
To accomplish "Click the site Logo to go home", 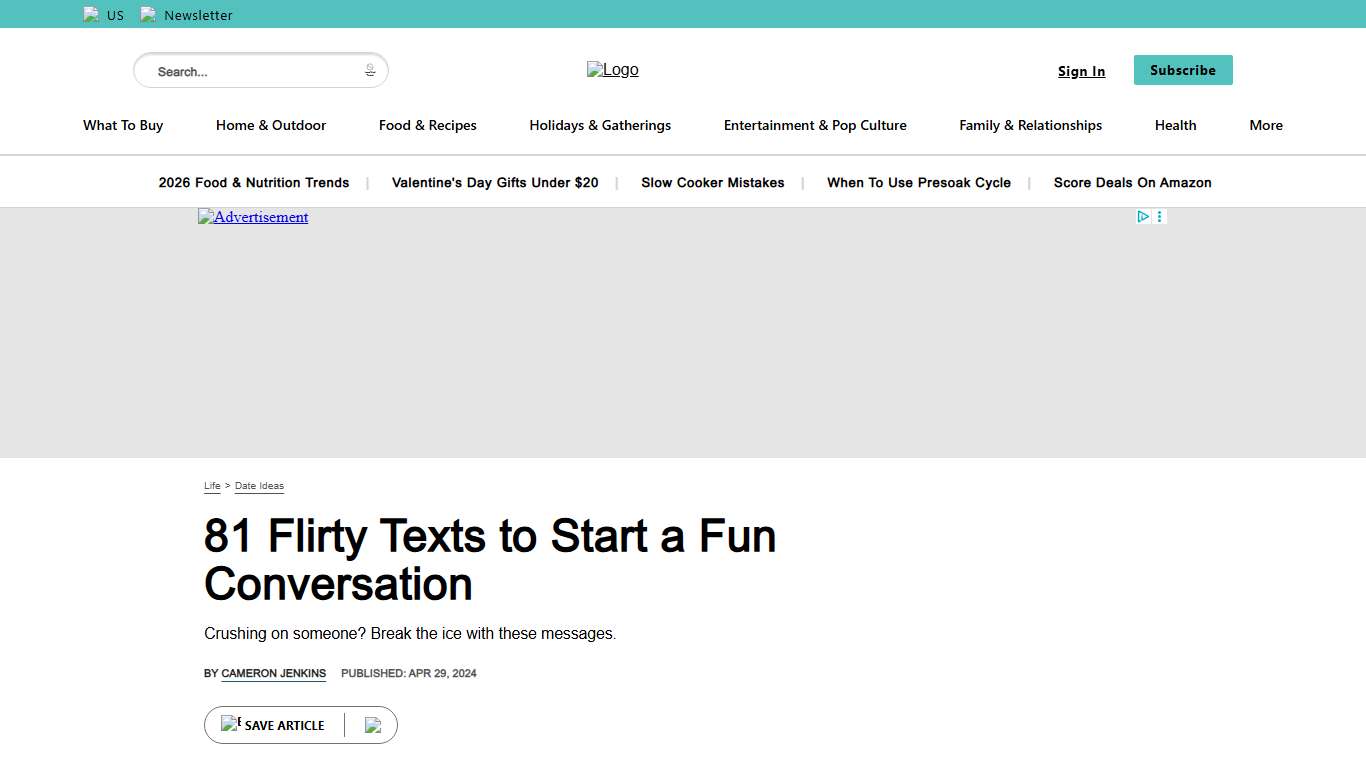I will (612, 69).
